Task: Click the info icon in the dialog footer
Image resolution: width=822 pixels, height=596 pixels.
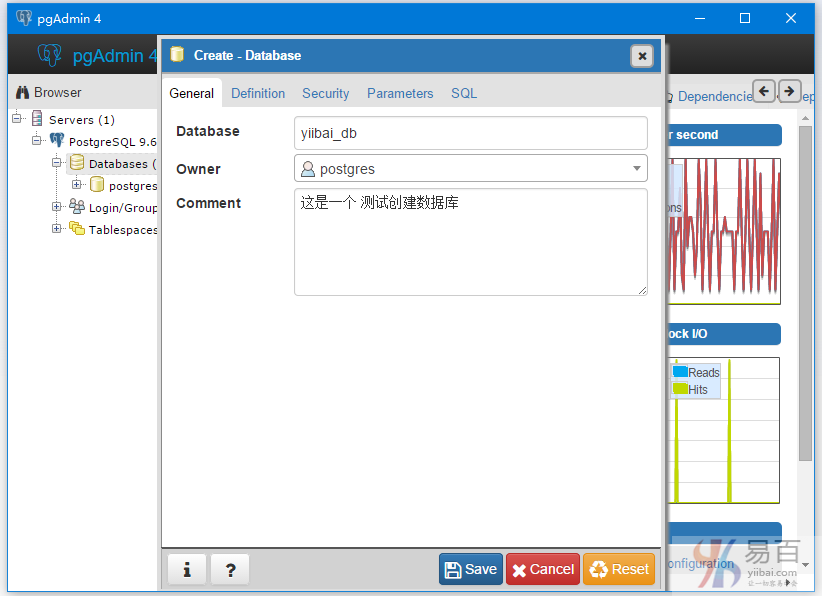Action: tap(187, 569)
